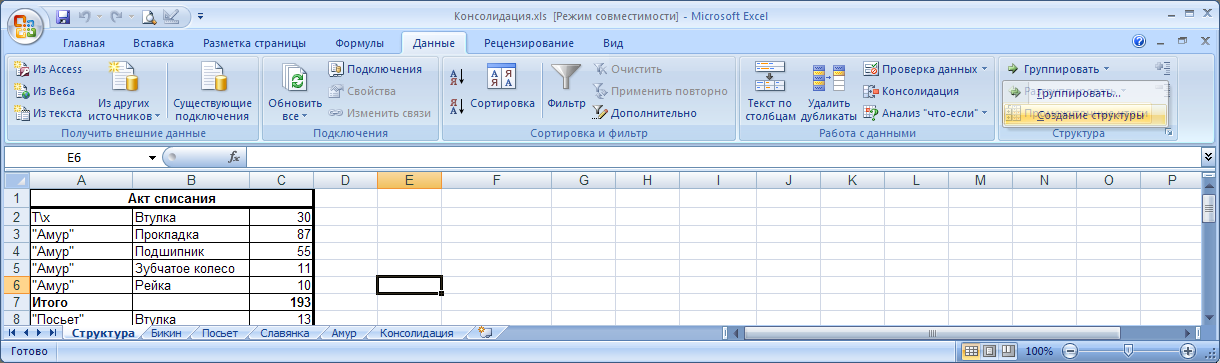
Task: Open the Формулы tab
Action: [360, 43]
